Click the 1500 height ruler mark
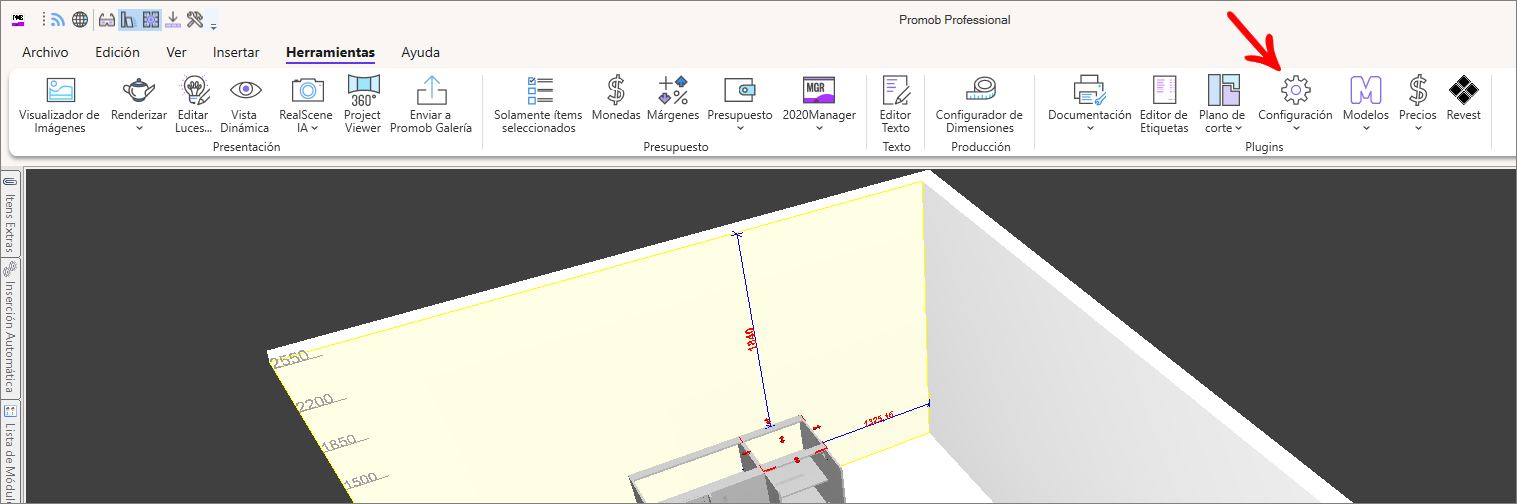This screenshot has height=504, width=1517. [x=363, y=482]
